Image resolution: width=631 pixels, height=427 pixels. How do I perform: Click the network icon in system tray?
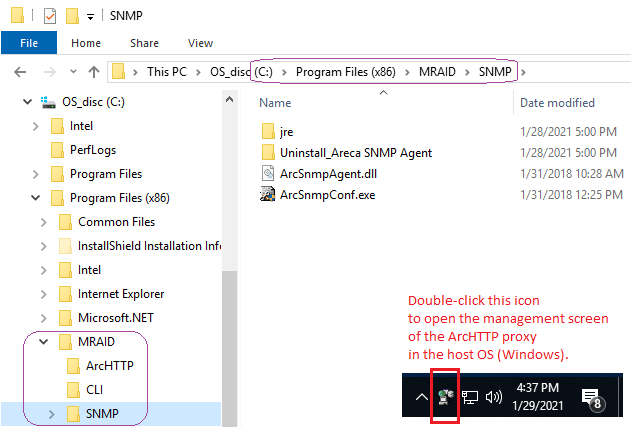pyautogui.click(x=469, y=398)
